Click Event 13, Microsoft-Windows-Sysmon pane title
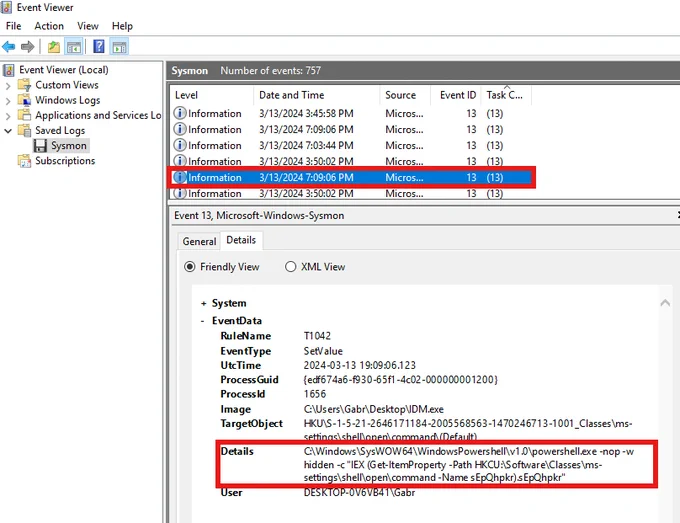The width and height of the screenshot is (680, 523). [x=259, y=216]
